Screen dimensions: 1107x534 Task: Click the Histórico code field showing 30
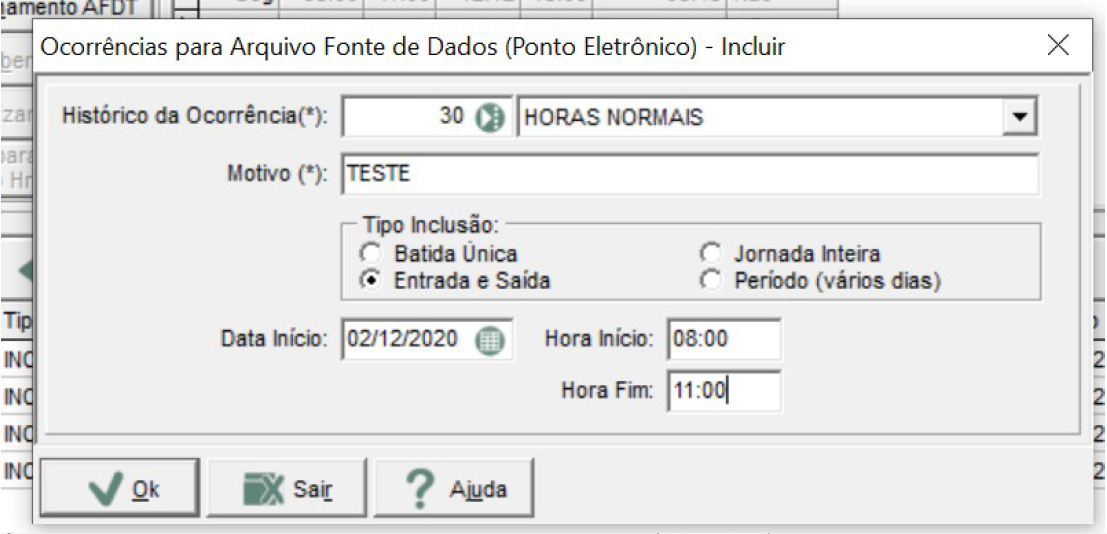pyautogui.click(x=407, y=118)
